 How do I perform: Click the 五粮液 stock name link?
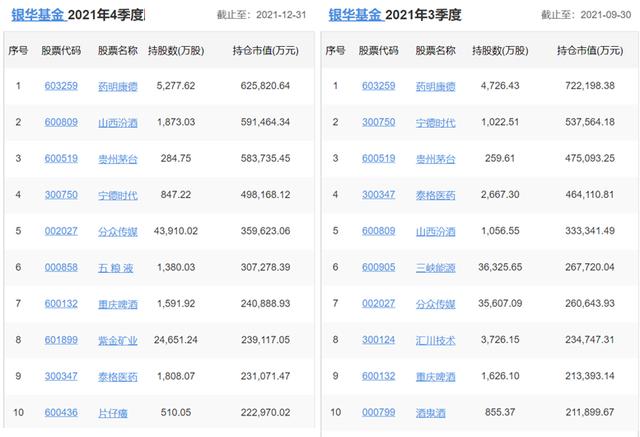click(116, 268)
